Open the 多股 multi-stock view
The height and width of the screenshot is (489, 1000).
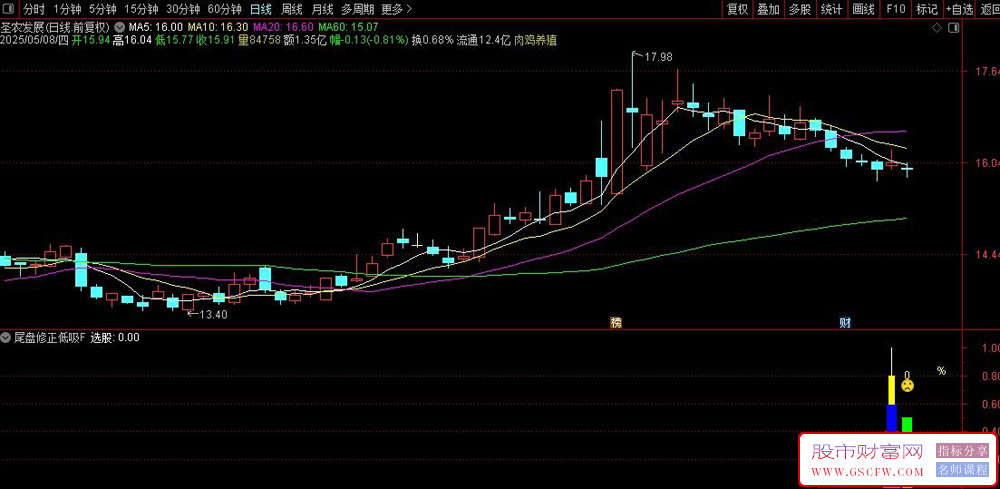800,9
